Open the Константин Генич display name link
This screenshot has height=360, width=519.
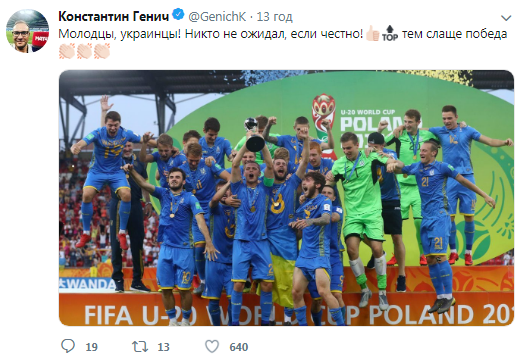[114, 16]
